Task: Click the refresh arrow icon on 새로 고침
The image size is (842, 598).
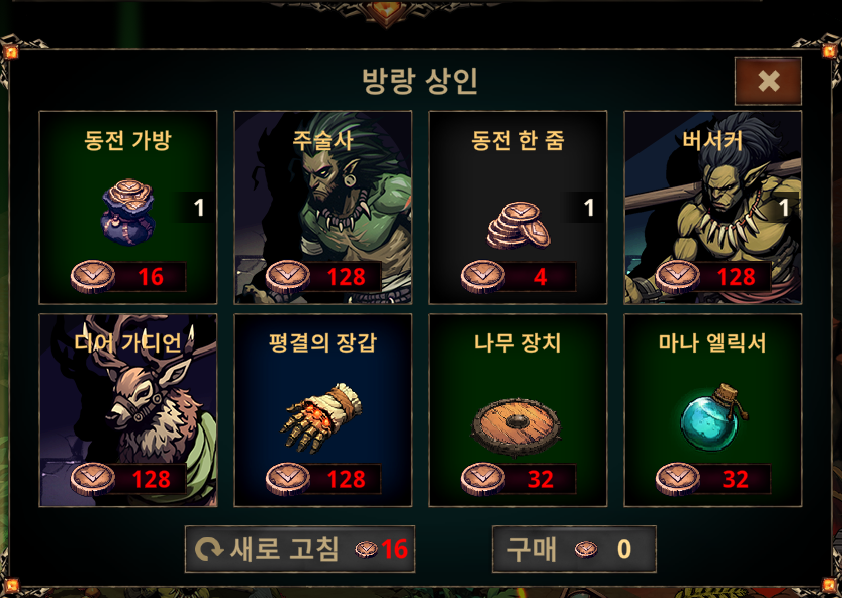Action: pos(208,549)
